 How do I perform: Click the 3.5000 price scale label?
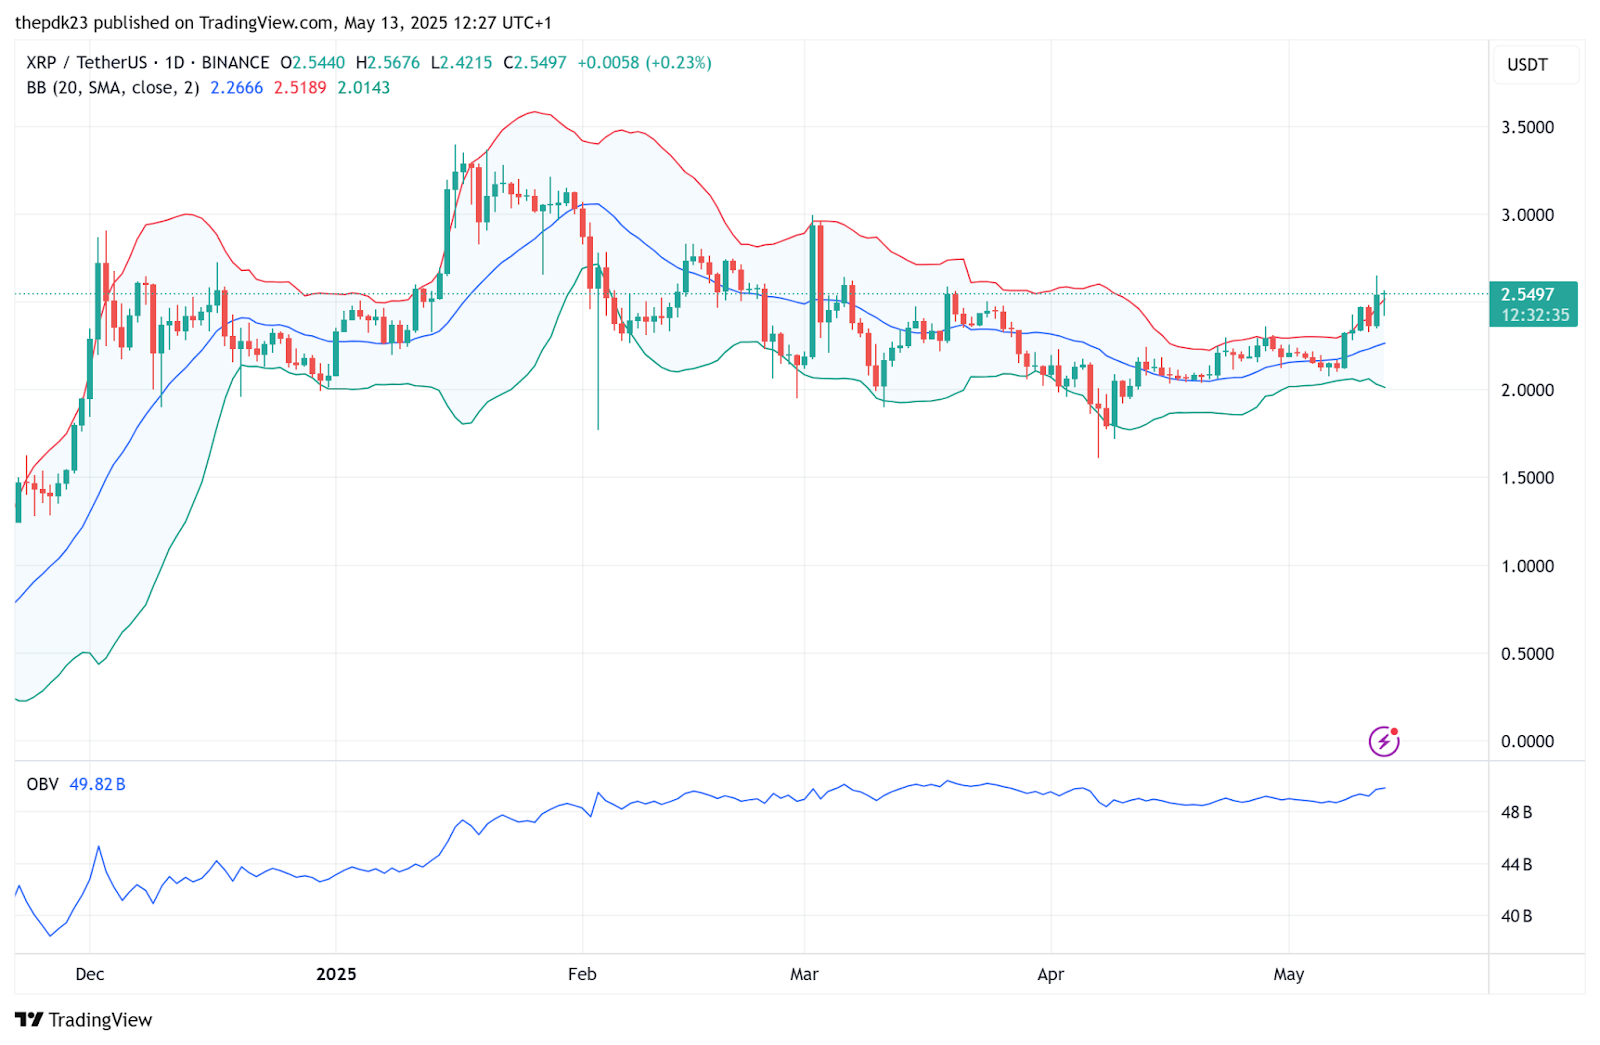pyautogui.click(x=1527, y=127)
